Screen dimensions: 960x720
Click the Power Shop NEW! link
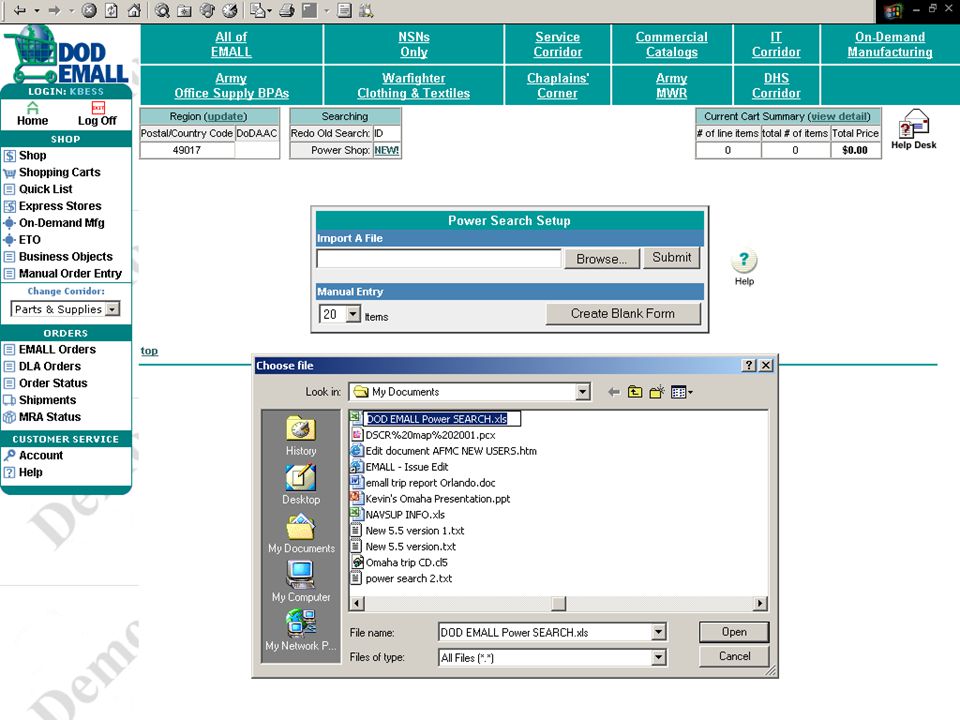[x=386, y=150]
